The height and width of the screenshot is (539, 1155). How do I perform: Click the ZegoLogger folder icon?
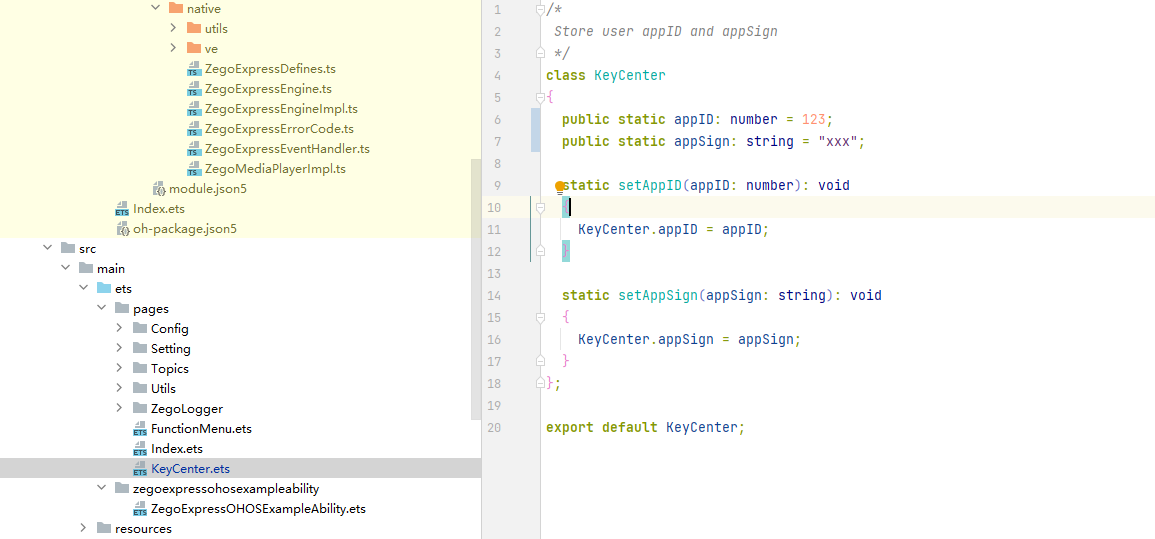140,408
